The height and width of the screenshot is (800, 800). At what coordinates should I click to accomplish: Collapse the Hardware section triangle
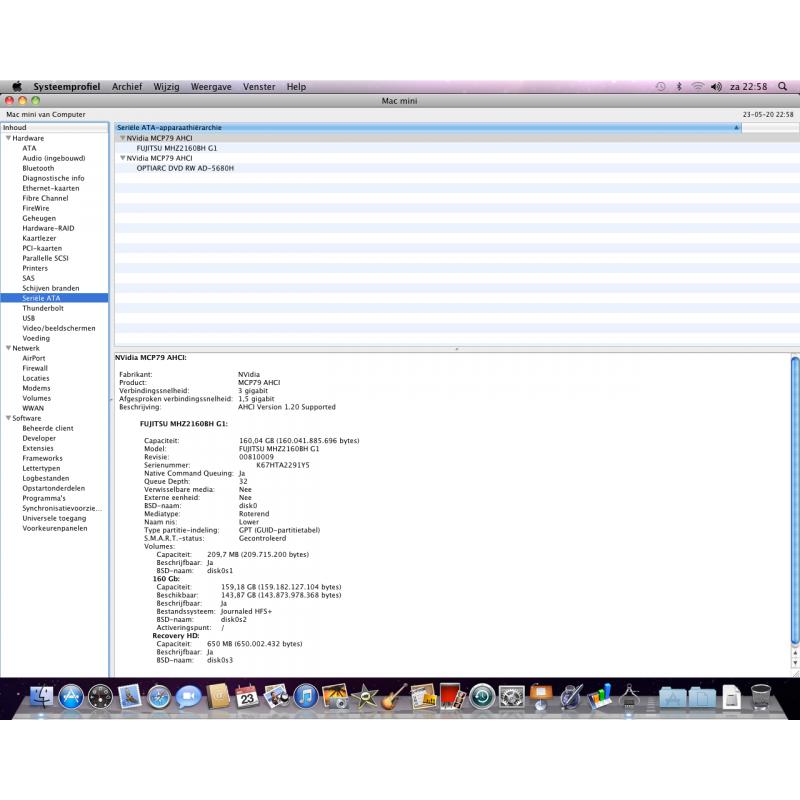pos(8,138)
